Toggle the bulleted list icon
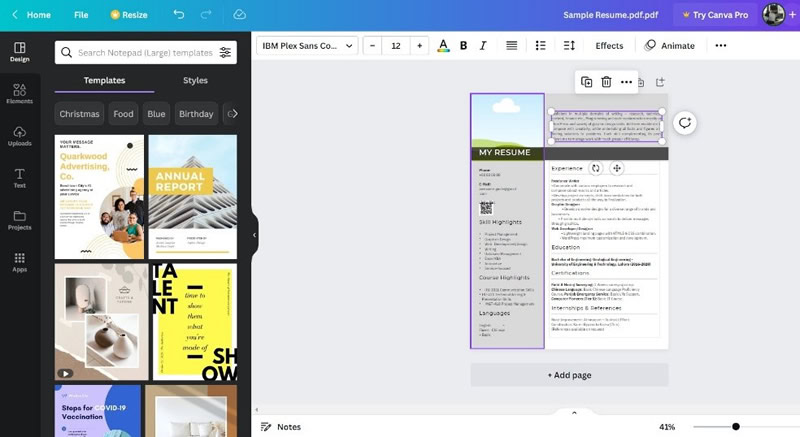Viewport: 800px width, 437px height. coord(540,46)
